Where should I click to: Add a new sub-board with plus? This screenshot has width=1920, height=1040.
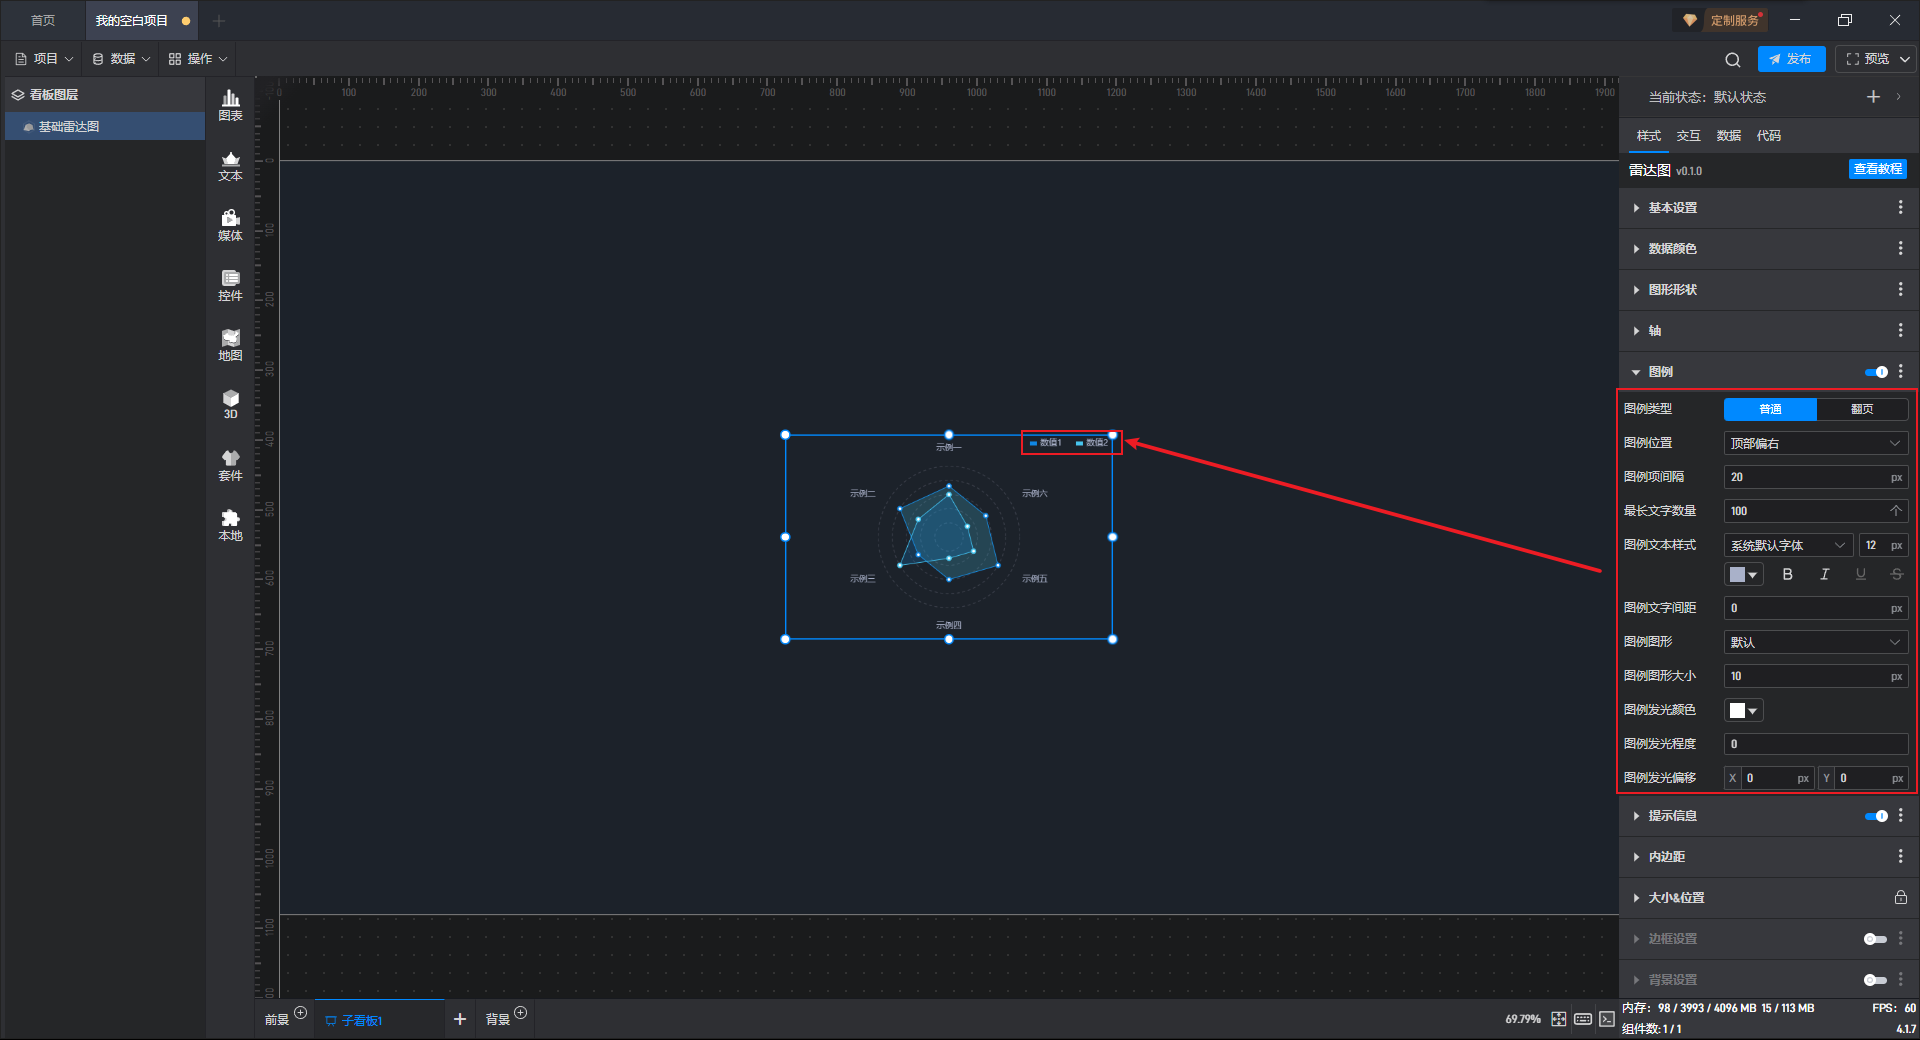[460, 1019]
